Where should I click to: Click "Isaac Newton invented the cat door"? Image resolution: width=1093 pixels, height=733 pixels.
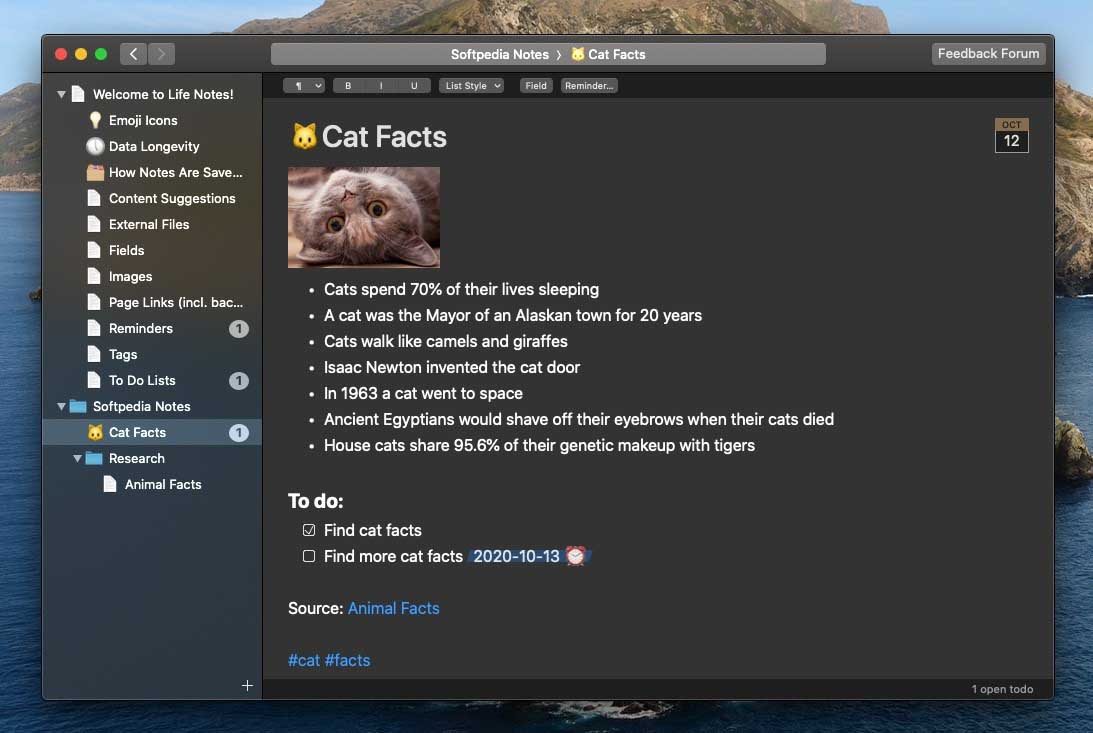click(x=452, y=367)
